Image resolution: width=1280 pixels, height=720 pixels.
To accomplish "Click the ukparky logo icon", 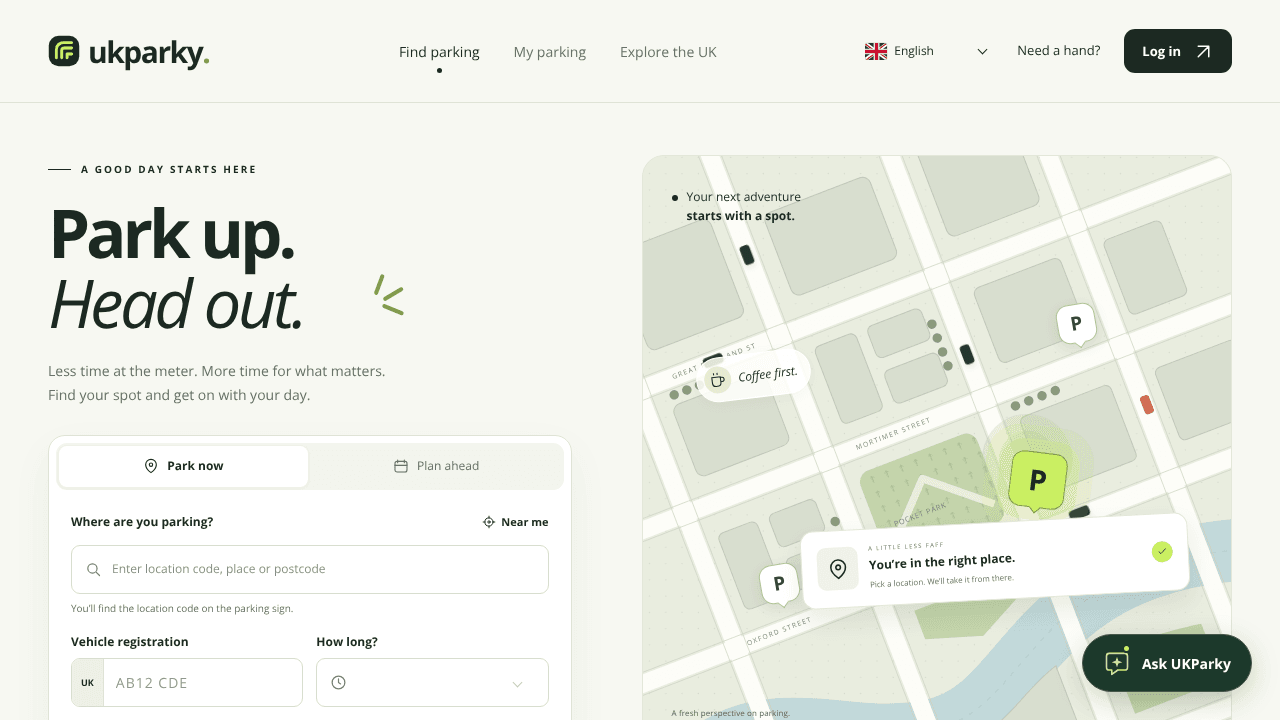I will [64, 52].
